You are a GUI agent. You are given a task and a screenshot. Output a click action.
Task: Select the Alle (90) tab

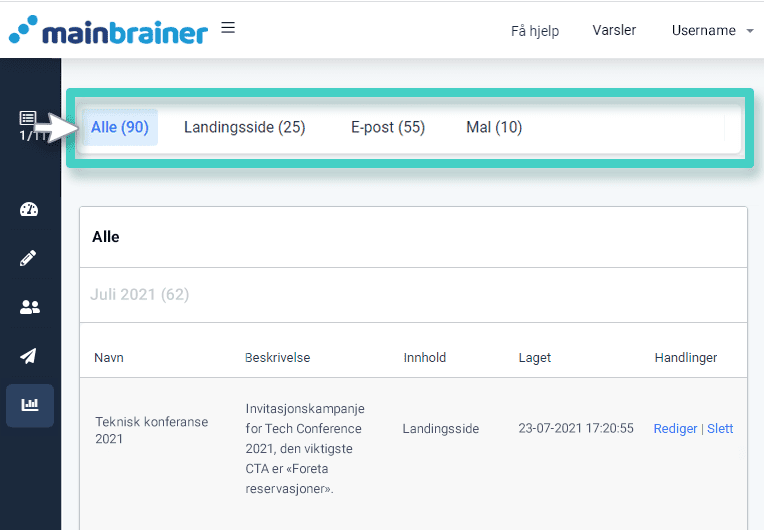120,127
